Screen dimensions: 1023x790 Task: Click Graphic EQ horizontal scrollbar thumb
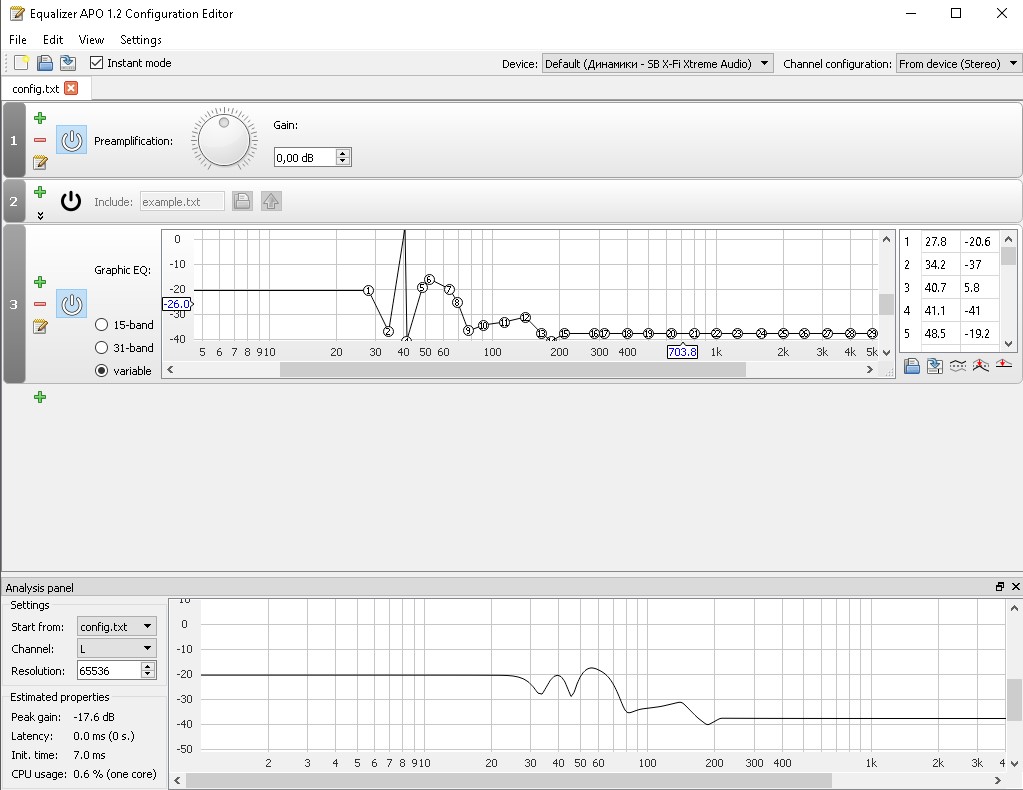click(513, 370)
